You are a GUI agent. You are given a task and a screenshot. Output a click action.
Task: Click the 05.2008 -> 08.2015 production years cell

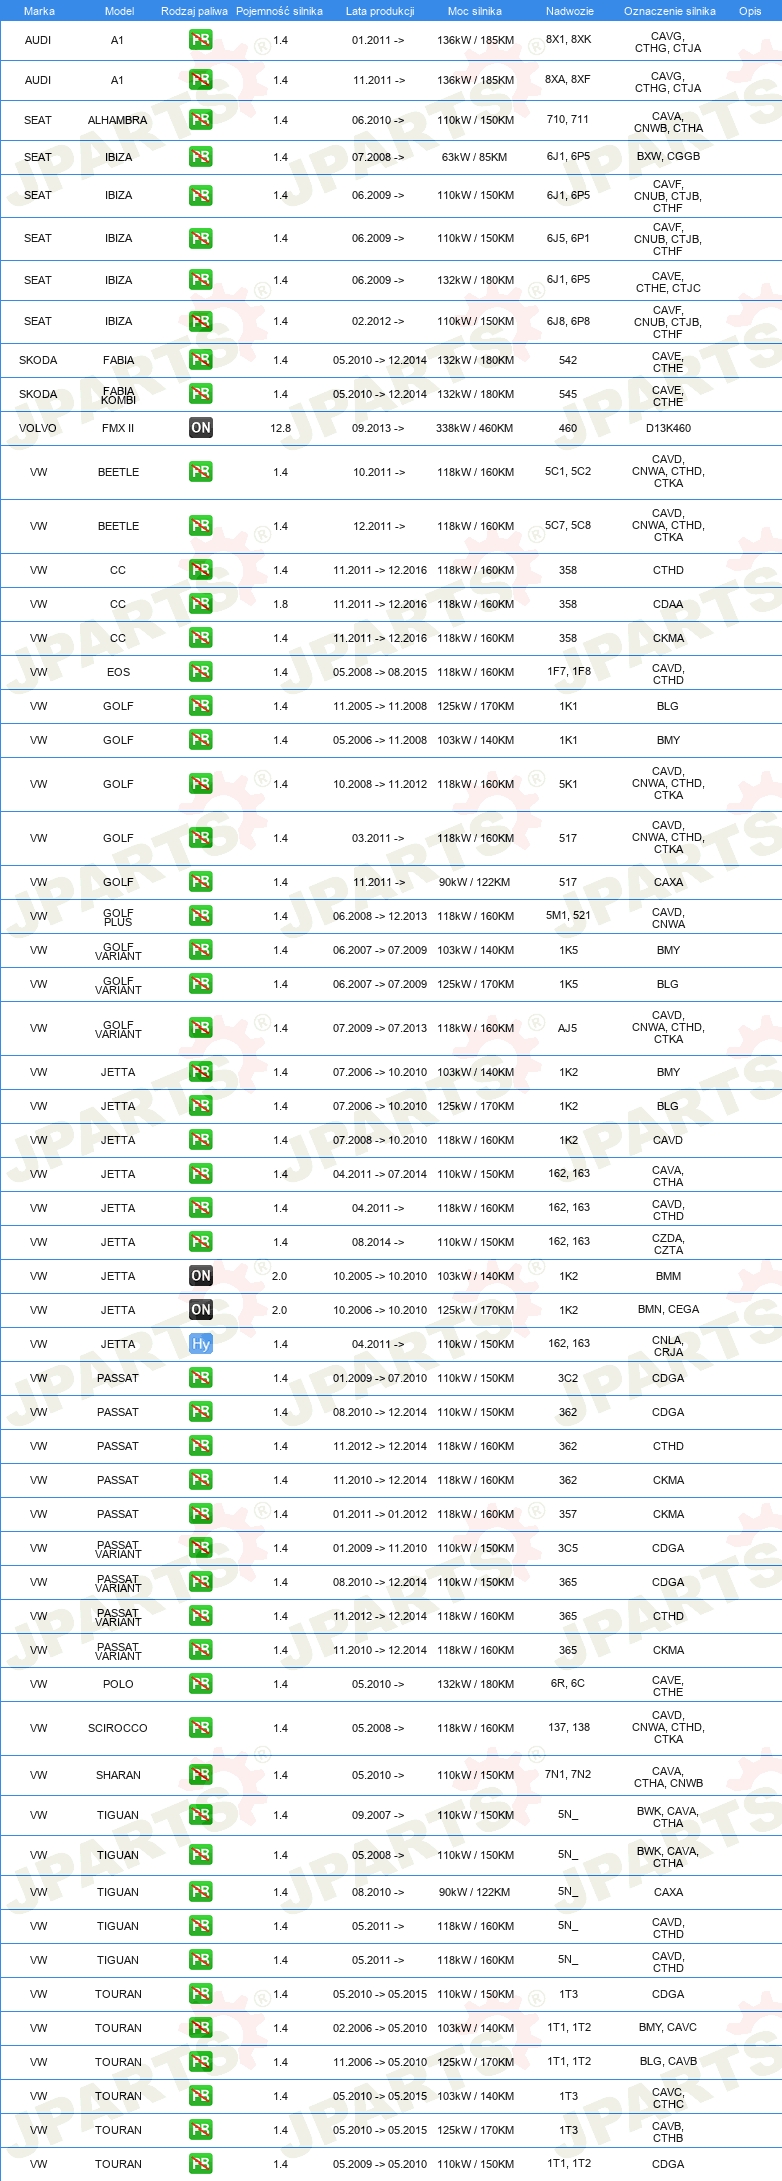coord(380,672)
